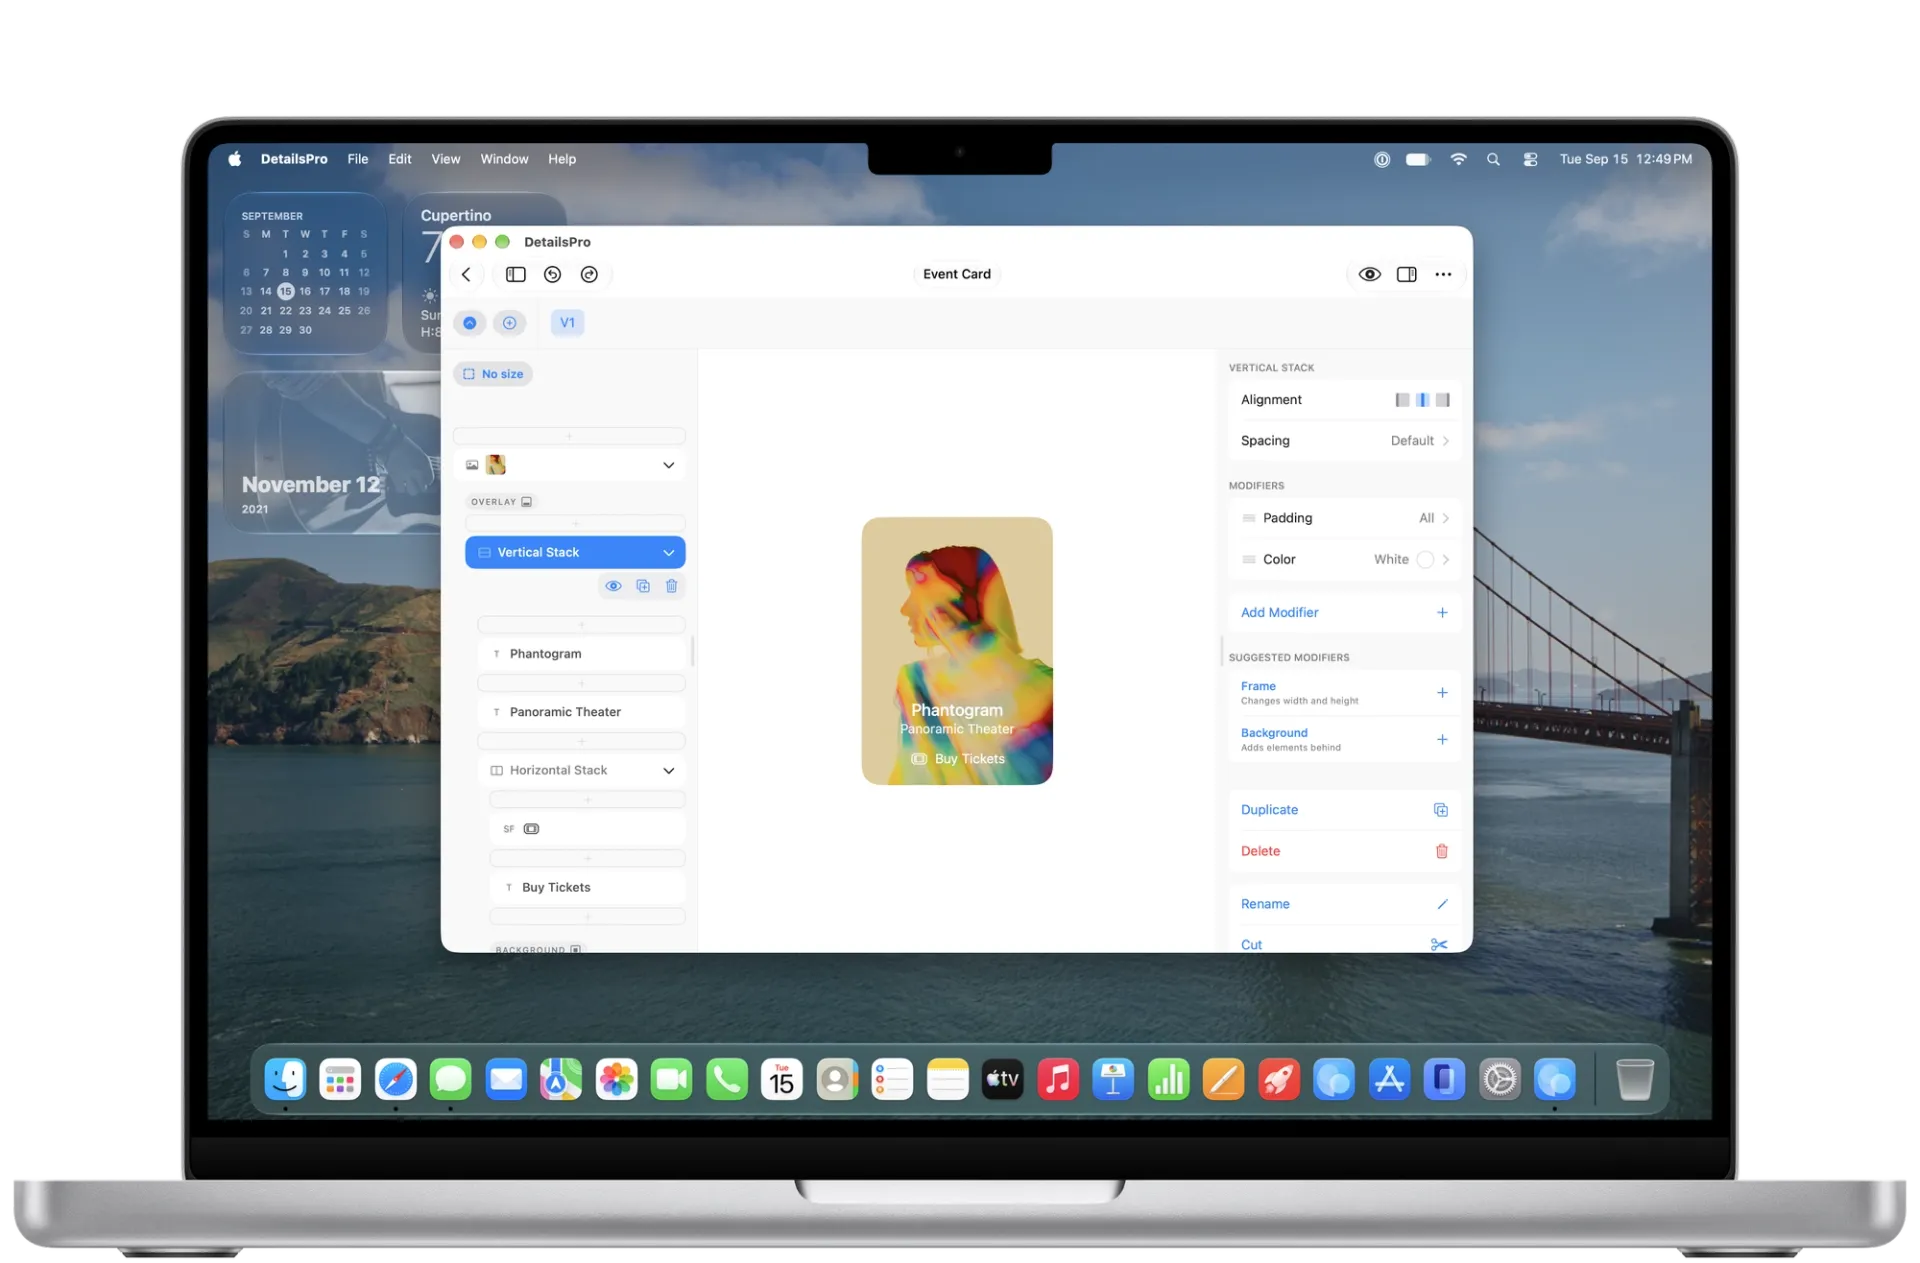Toggle the right inspector panel icon

coord(1406,274)
